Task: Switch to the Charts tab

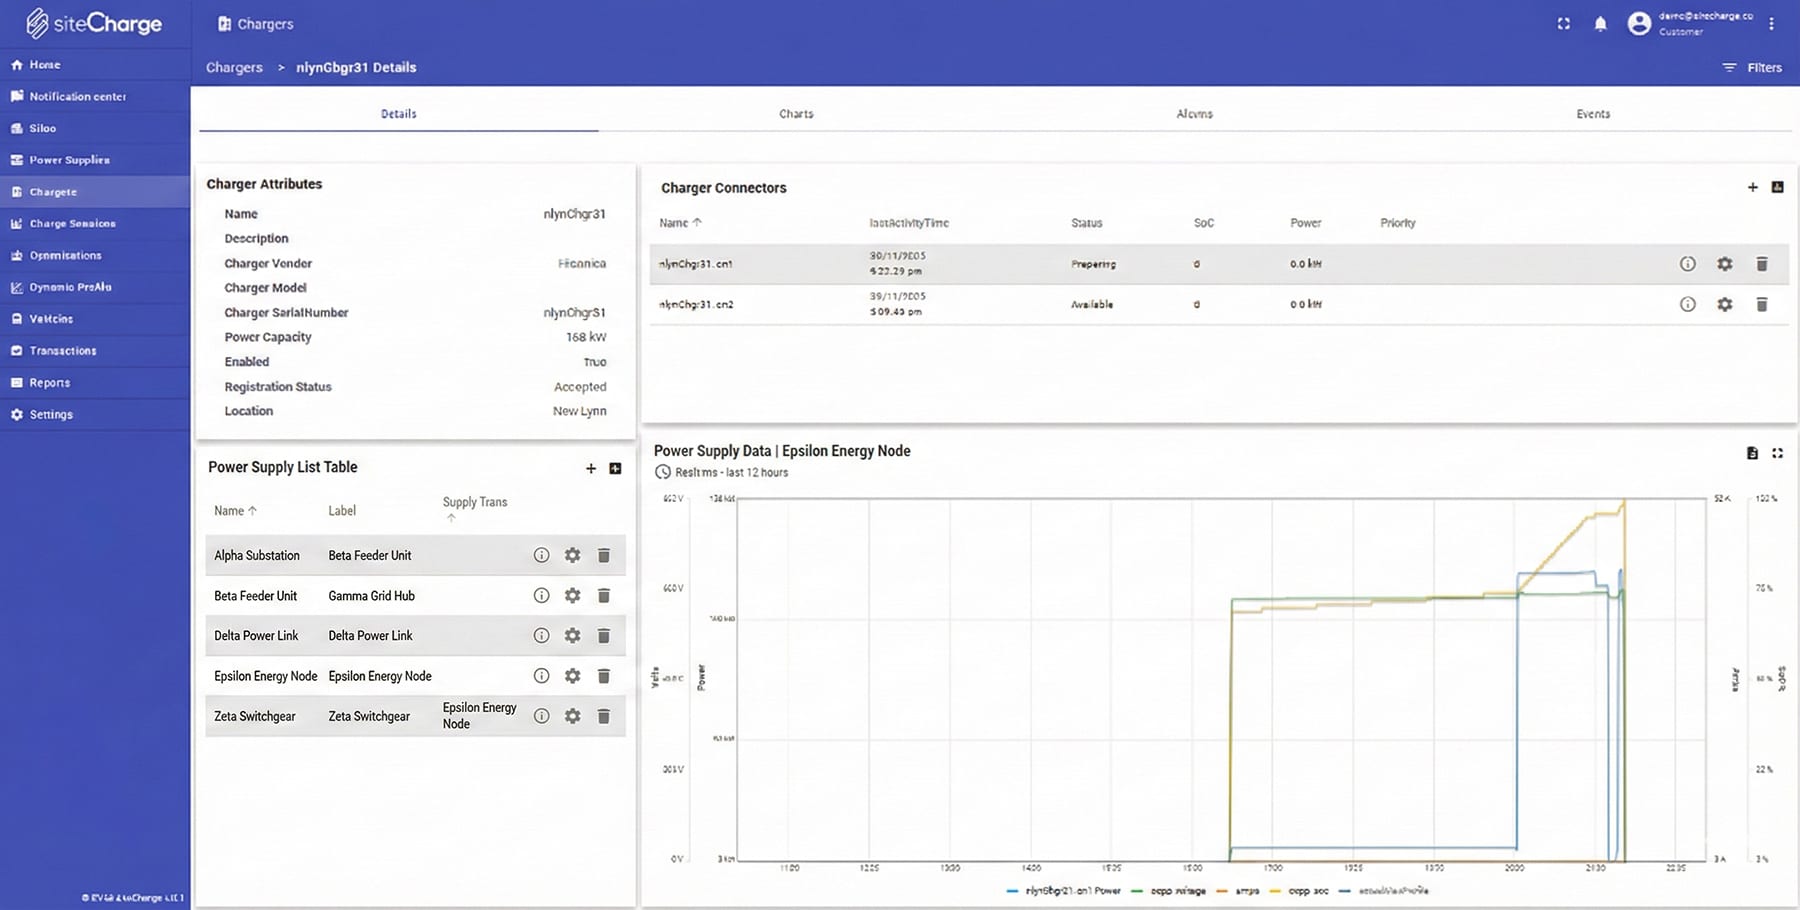Action: (x=796, y=114)
